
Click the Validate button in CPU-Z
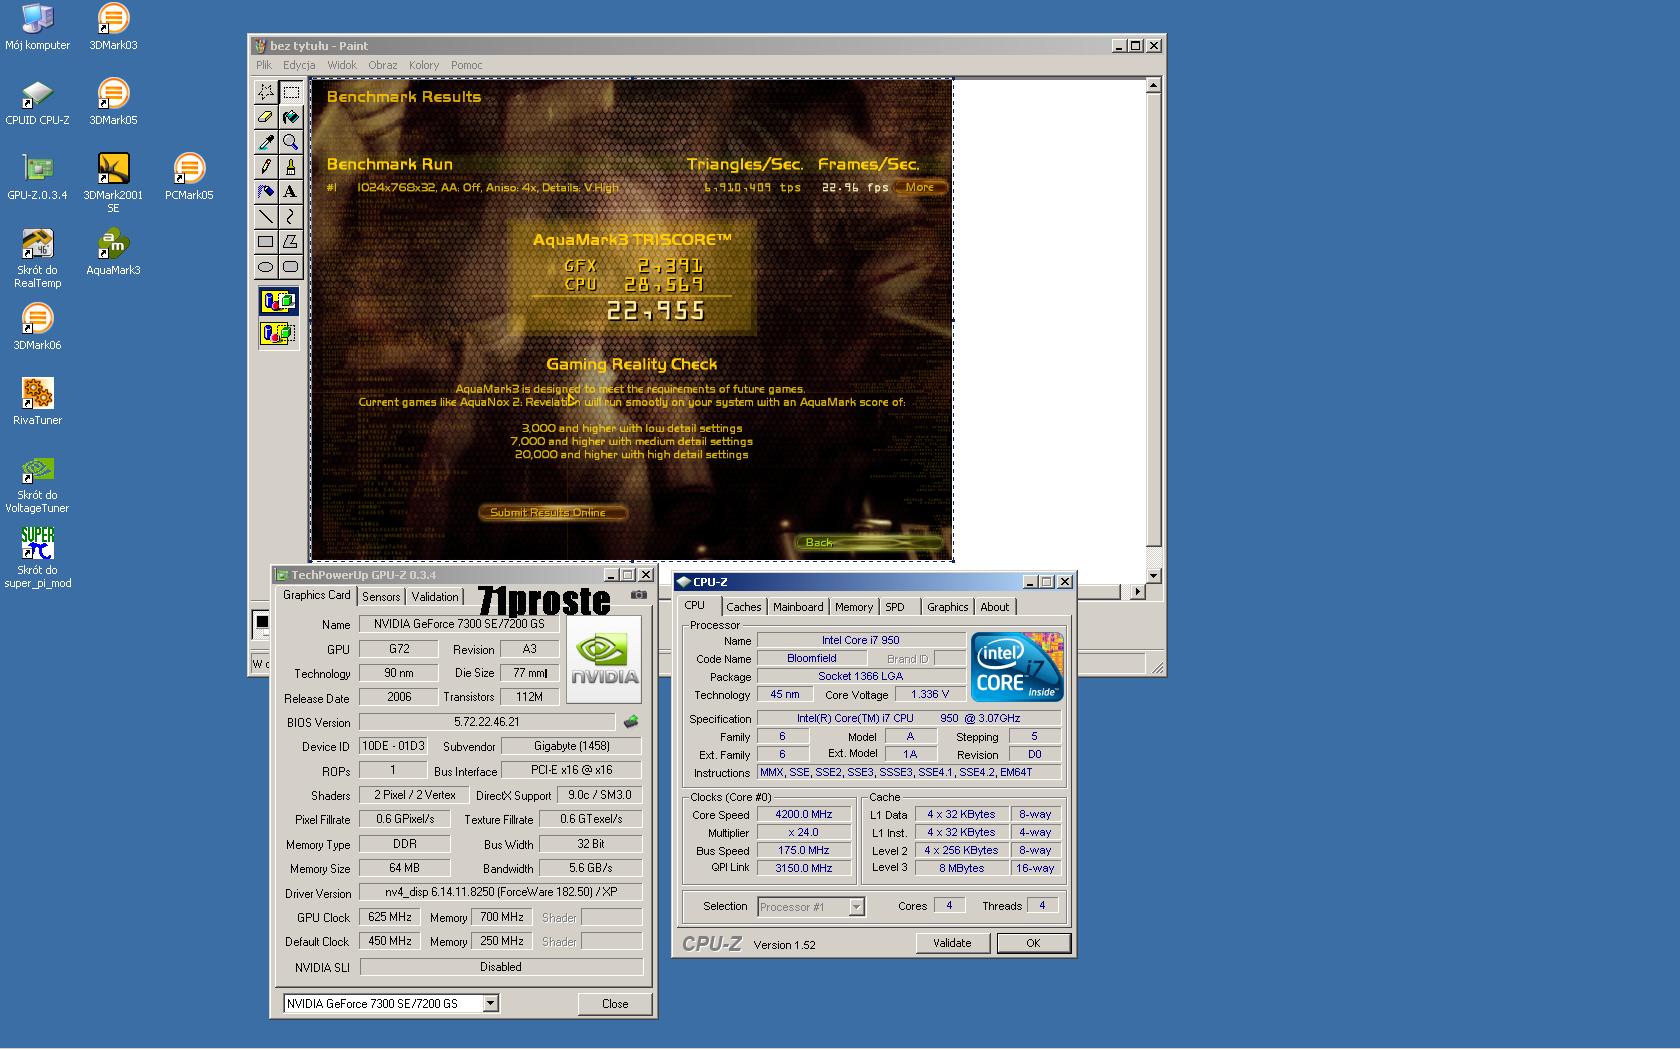pos(952,943)
